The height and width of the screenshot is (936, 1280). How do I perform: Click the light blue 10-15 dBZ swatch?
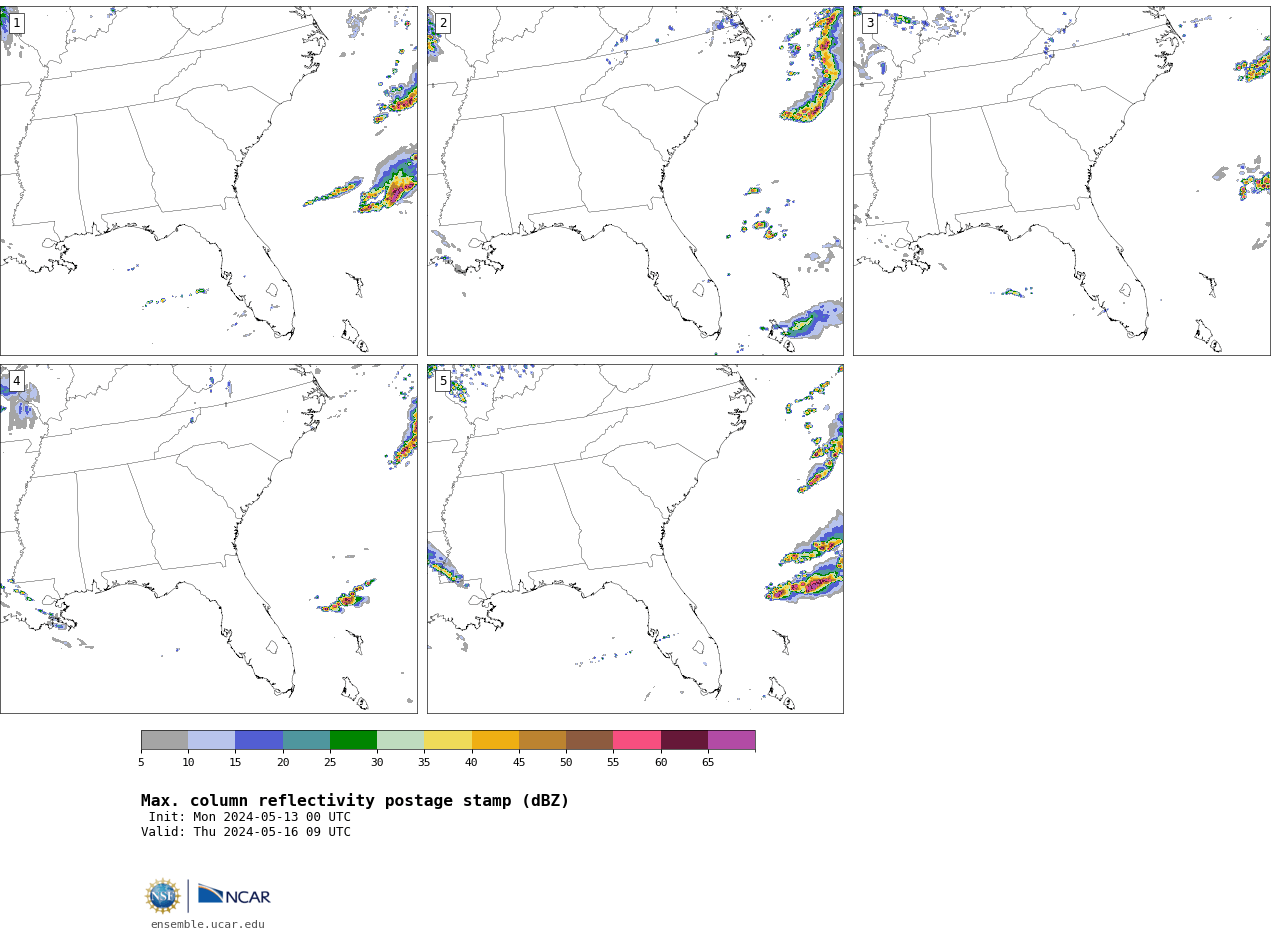click(212, 740)
